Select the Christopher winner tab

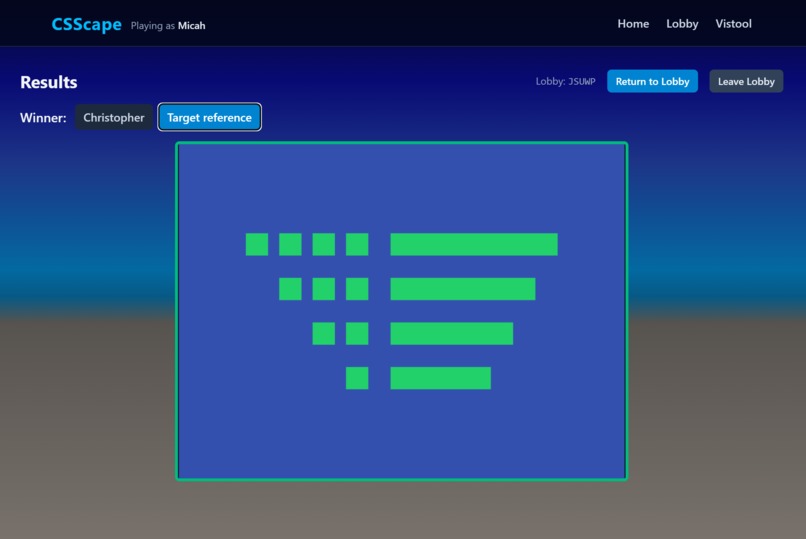(x=114, y=117)
